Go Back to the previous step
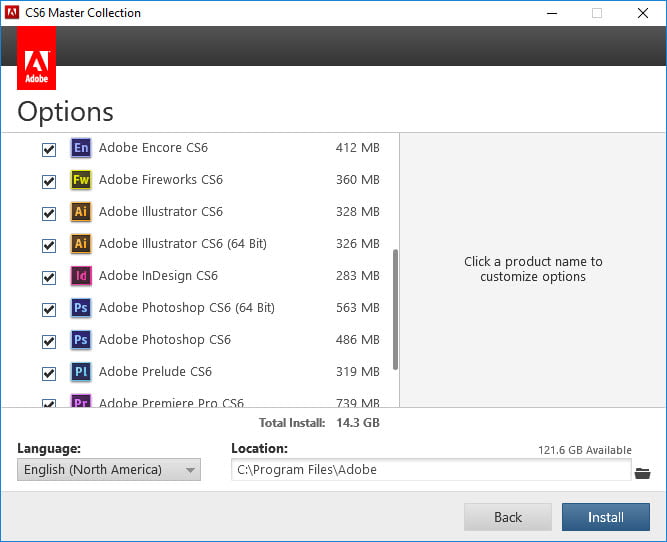The height and width of the screenshot is (542, 667). tap(508, 517)
